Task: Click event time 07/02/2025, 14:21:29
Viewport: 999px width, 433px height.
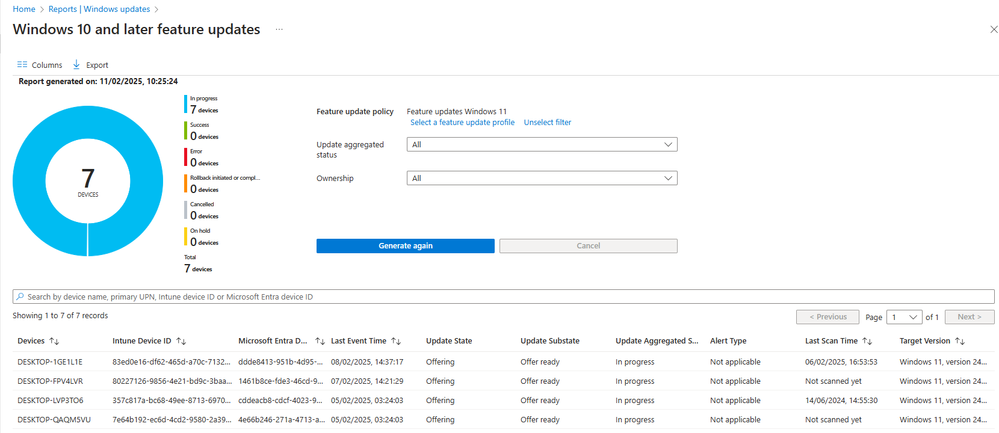Action: tap(365, 381)
